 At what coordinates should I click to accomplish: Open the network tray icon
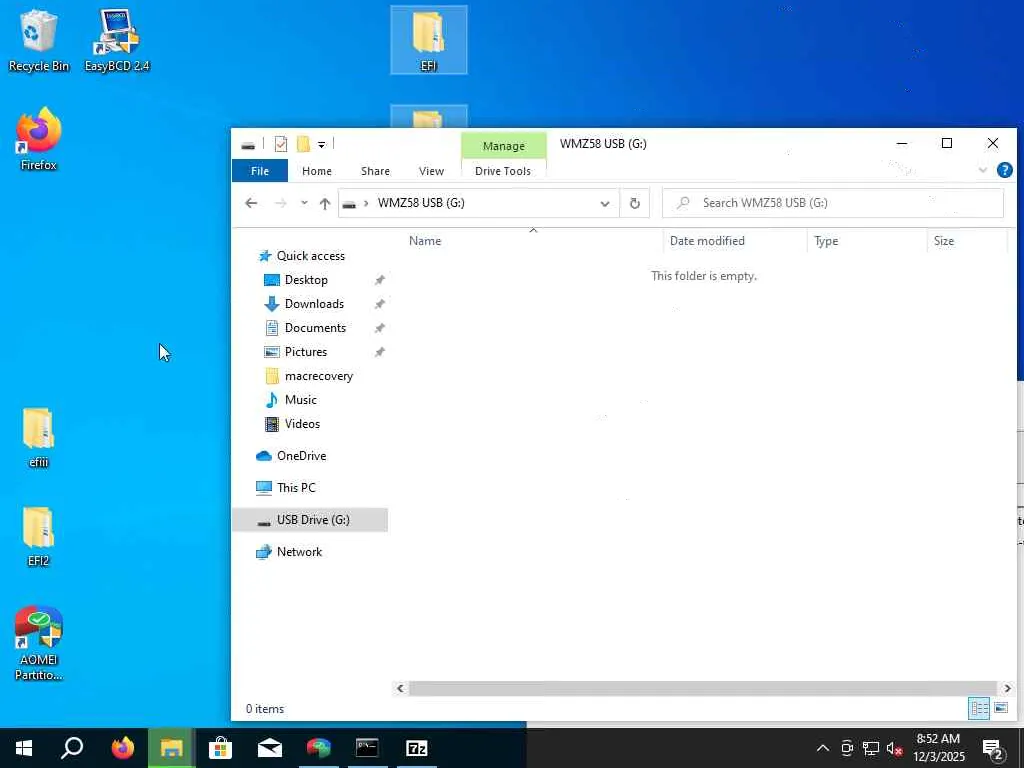pos(871,748)
